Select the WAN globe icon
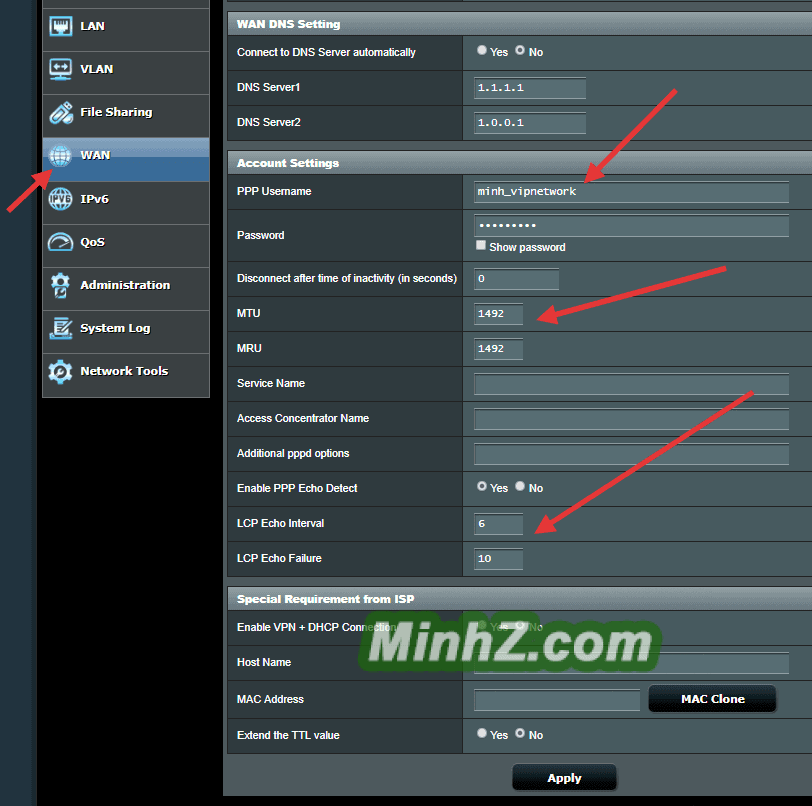The width and height of the screenshot is (812, 806). click(x=61, y=156)
